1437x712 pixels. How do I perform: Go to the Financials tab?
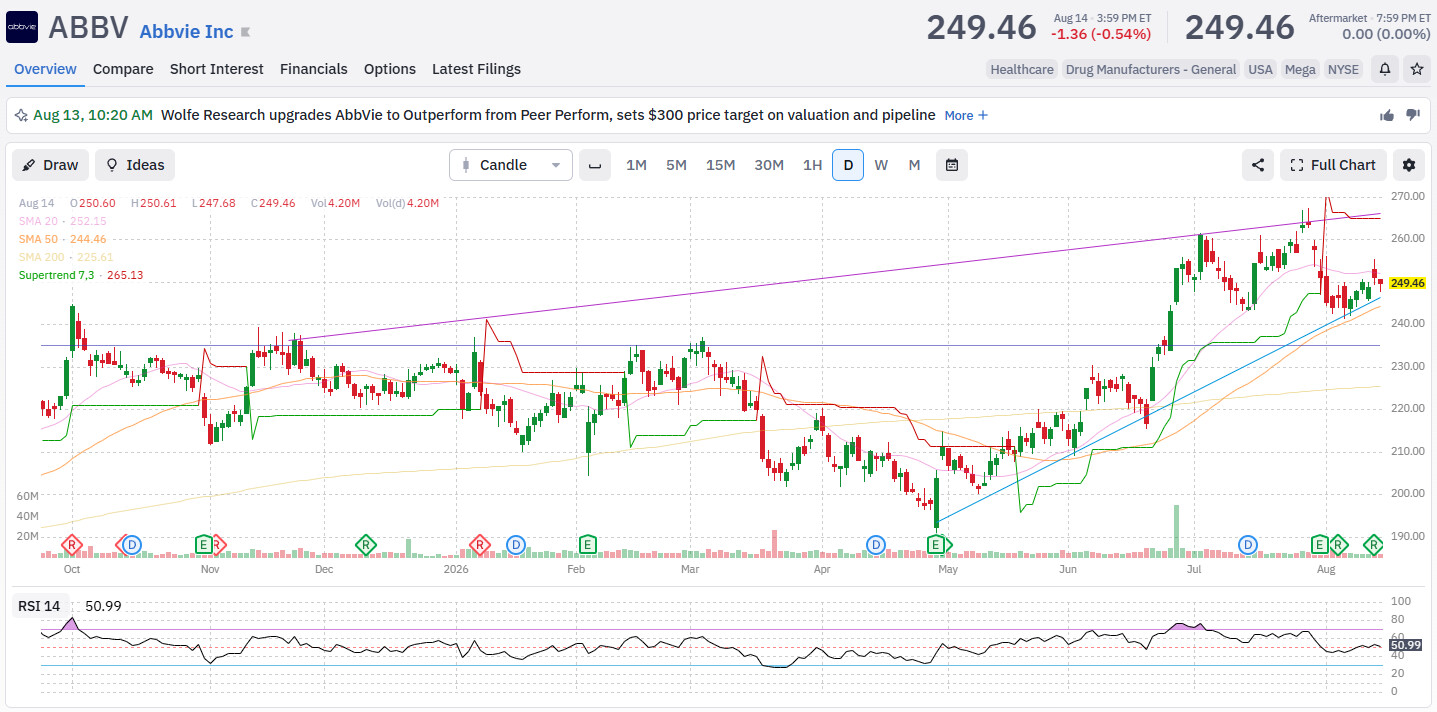tap(314, 69)
